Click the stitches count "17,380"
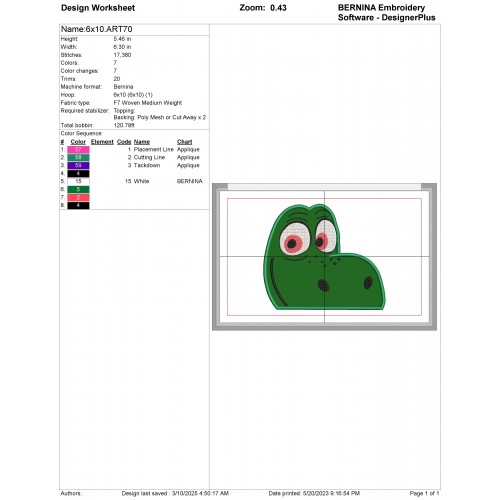Viewport: 500px width, 500px height. coord(122,55)
